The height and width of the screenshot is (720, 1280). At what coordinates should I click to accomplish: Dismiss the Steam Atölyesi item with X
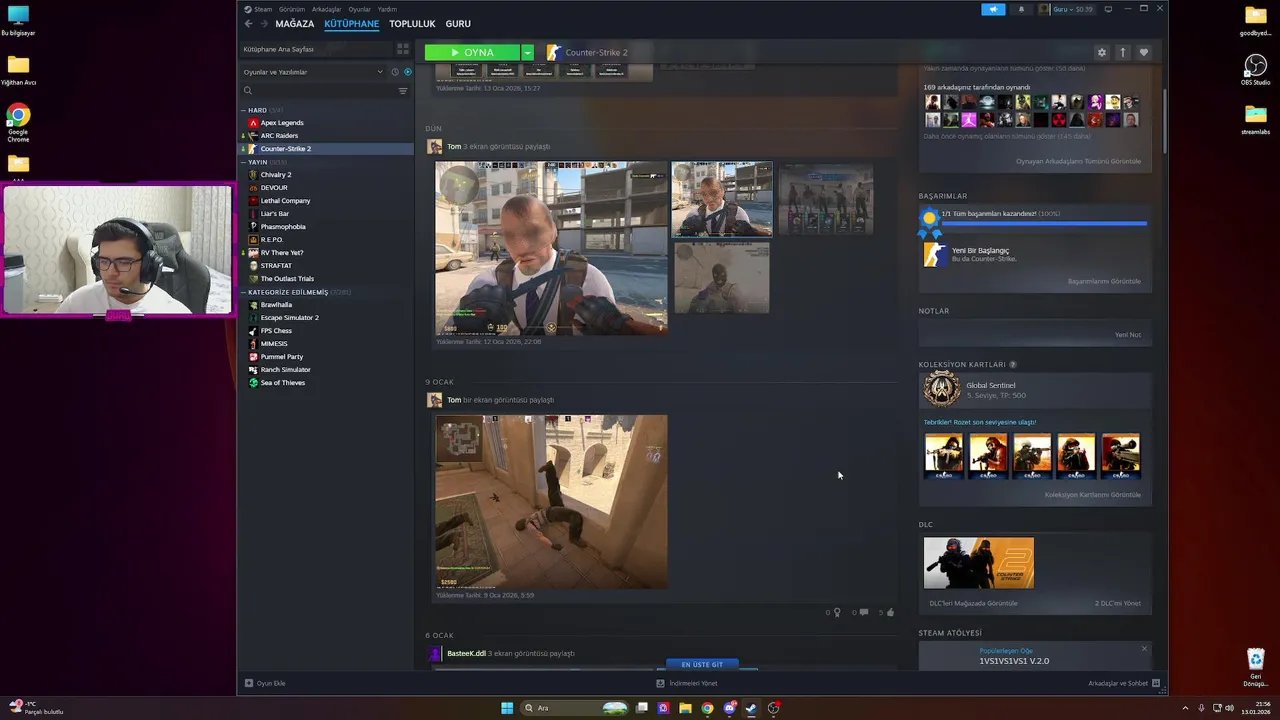coord(1144,649)
